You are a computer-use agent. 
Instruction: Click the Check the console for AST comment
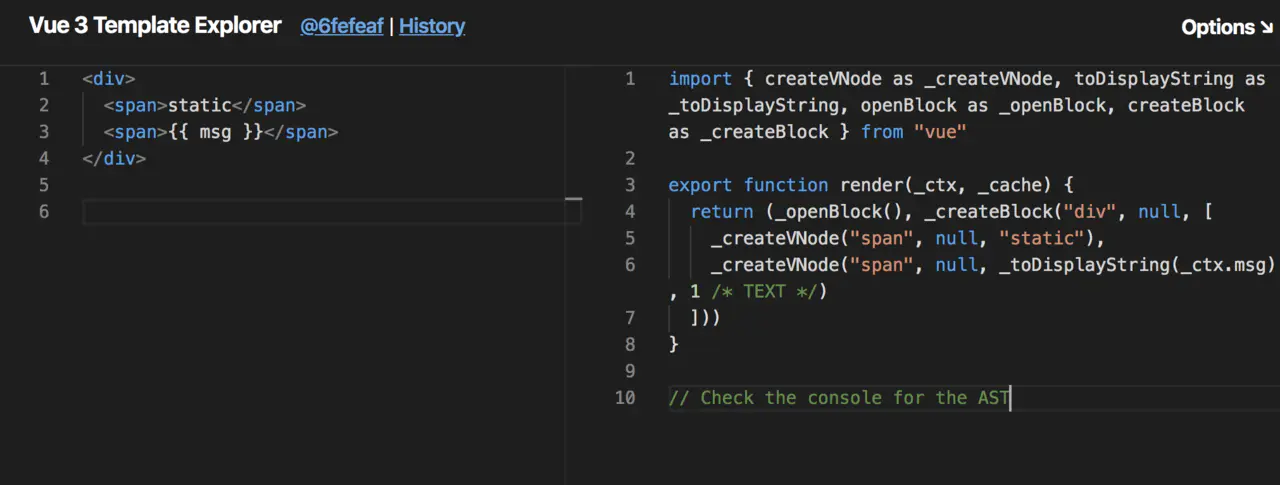click(839, 398)
